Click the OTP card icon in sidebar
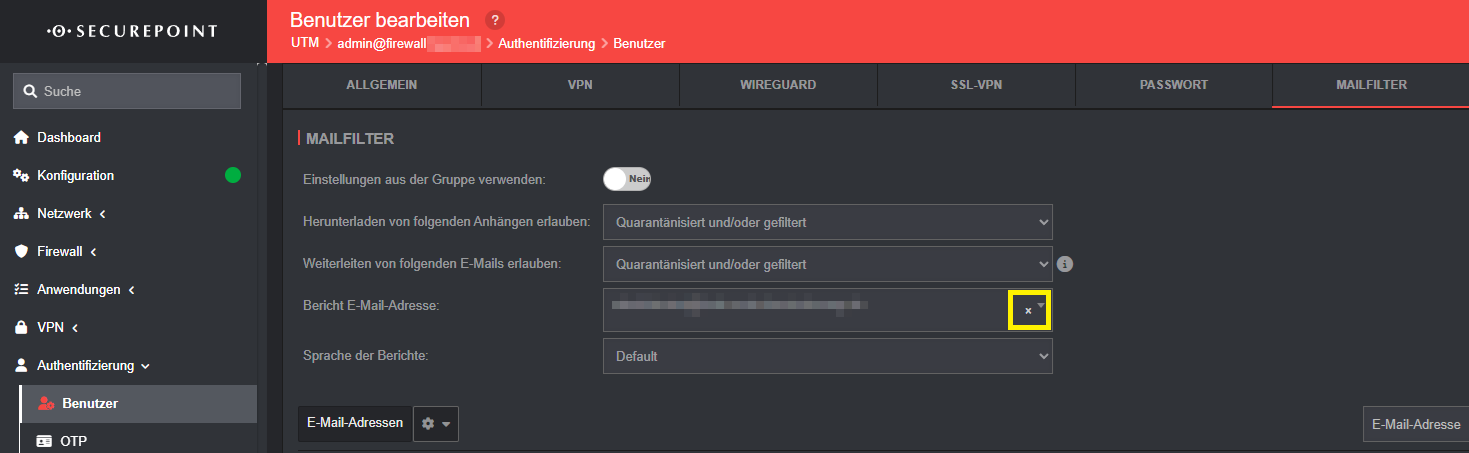Image resolution: width=1469 pixels, height=453 pixels. coord(44,441)
